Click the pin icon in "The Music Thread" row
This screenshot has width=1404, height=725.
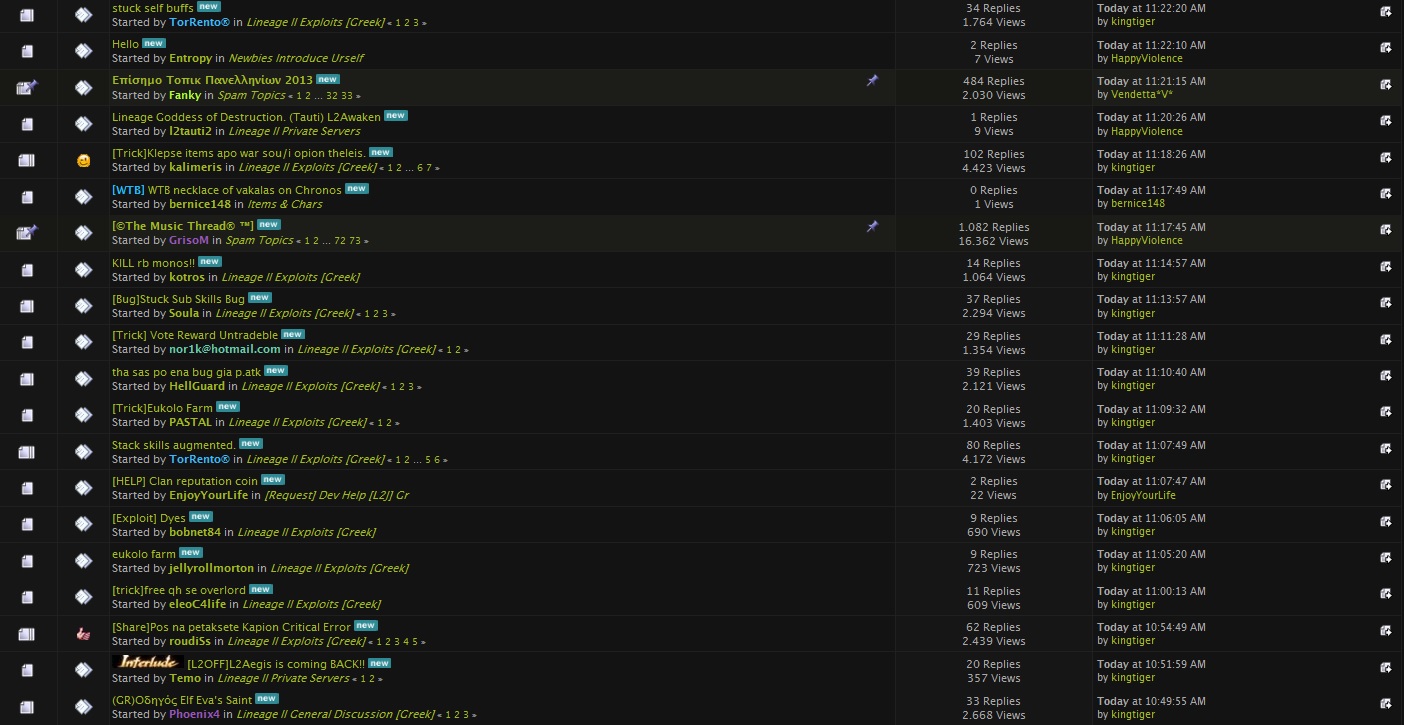pos(872,227)
